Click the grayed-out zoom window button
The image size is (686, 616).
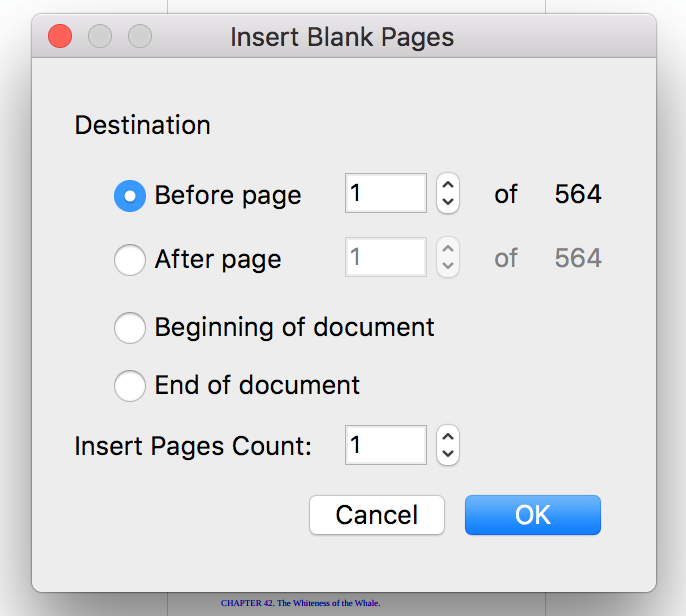pos(140,36)
